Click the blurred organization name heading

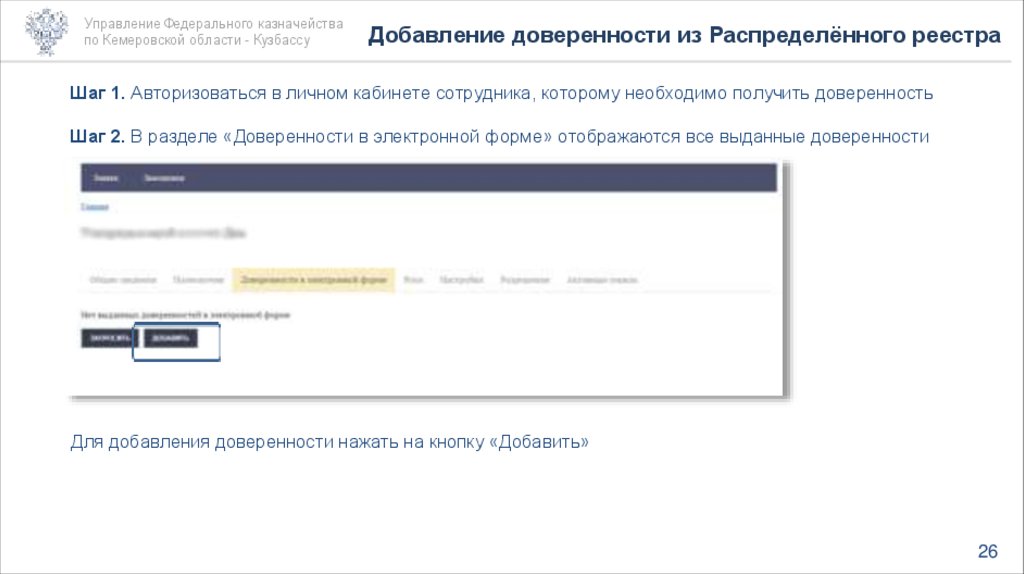(163, 232)
